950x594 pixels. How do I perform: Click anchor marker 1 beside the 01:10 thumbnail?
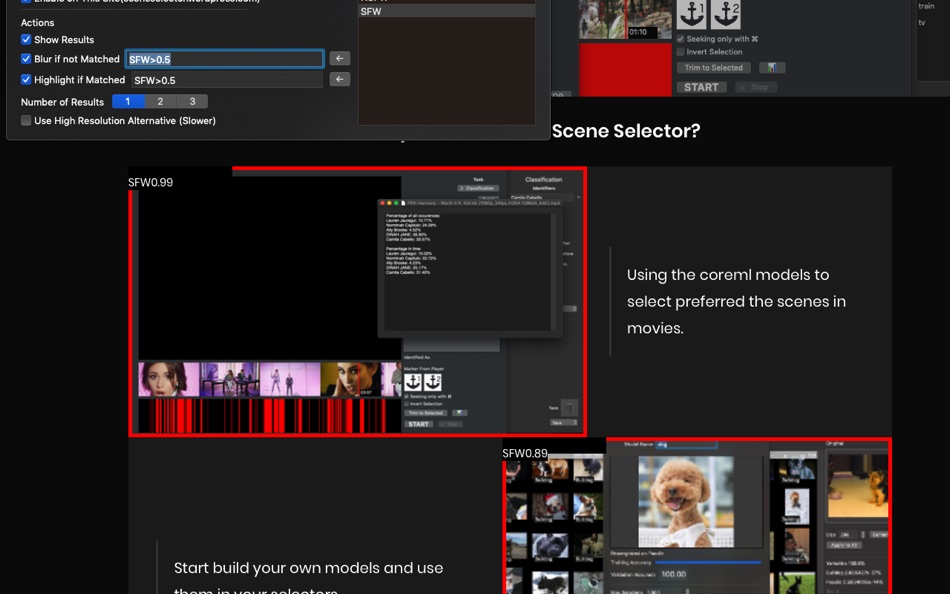tap(691, 14)
